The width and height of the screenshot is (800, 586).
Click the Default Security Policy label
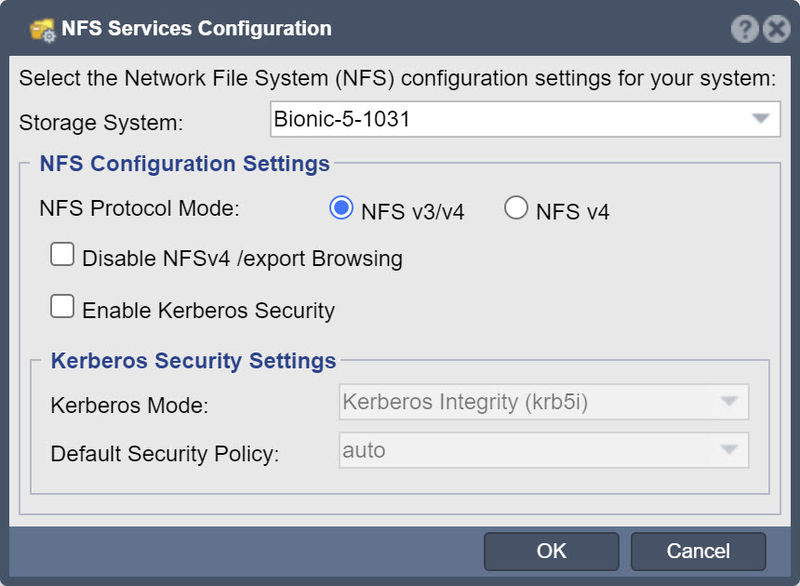tap(165, 454)
